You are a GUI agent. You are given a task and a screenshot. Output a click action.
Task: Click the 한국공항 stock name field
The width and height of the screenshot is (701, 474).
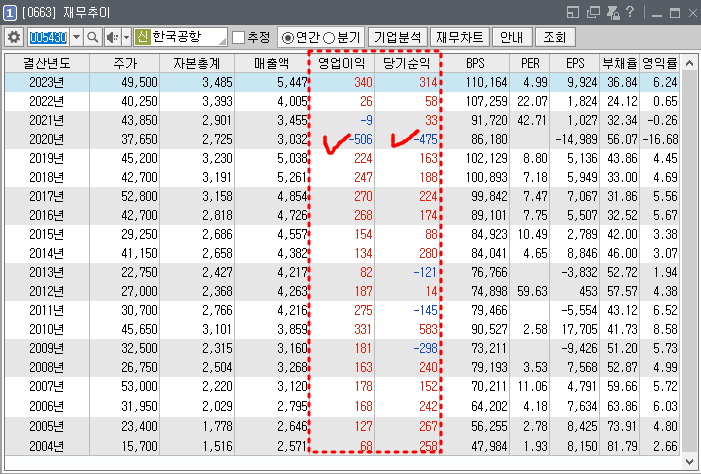[180, 37]
